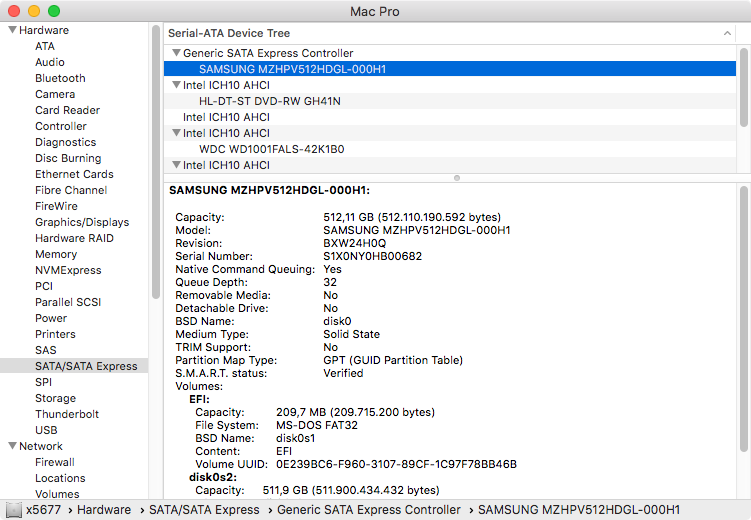The image size is (751, 520).
Task: Click the device tree vertical scrollbar
Action: 743,87
